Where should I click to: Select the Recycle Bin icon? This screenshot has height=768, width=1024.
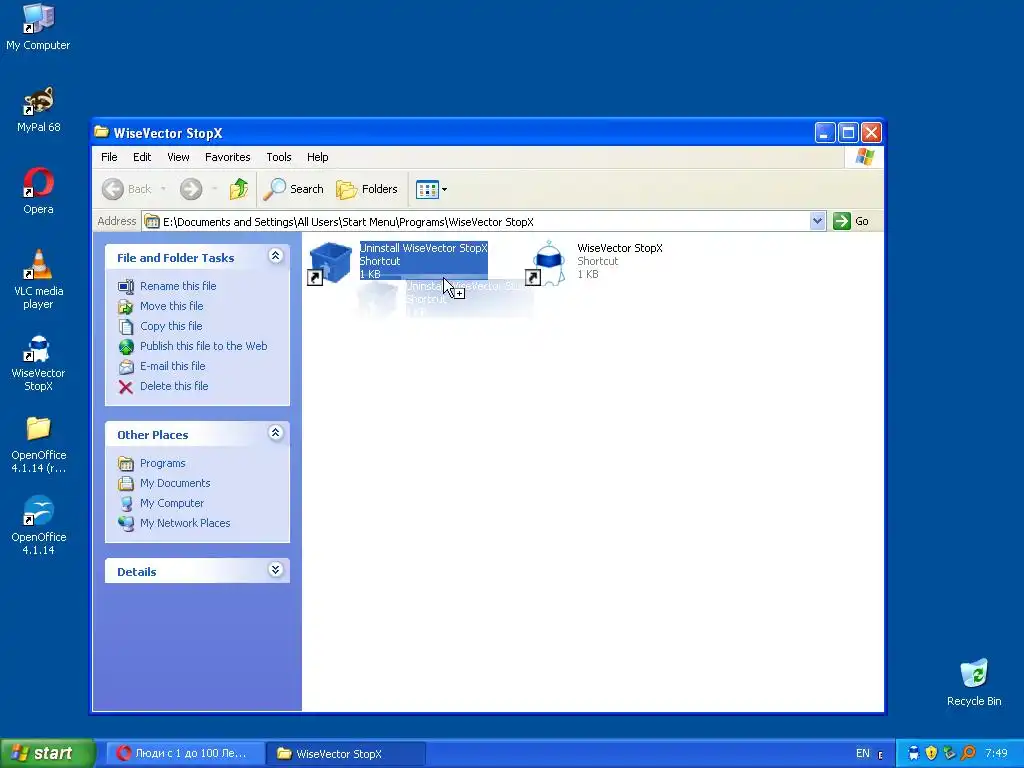tap(974, 682)
